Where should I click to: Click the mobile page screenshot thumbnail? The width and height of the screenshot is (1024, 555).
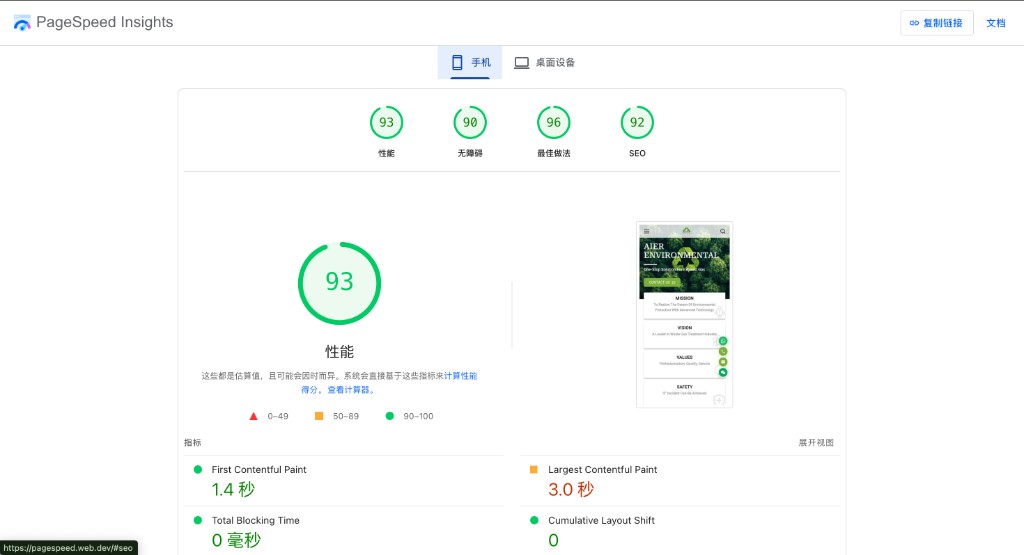tap(684, 315)
